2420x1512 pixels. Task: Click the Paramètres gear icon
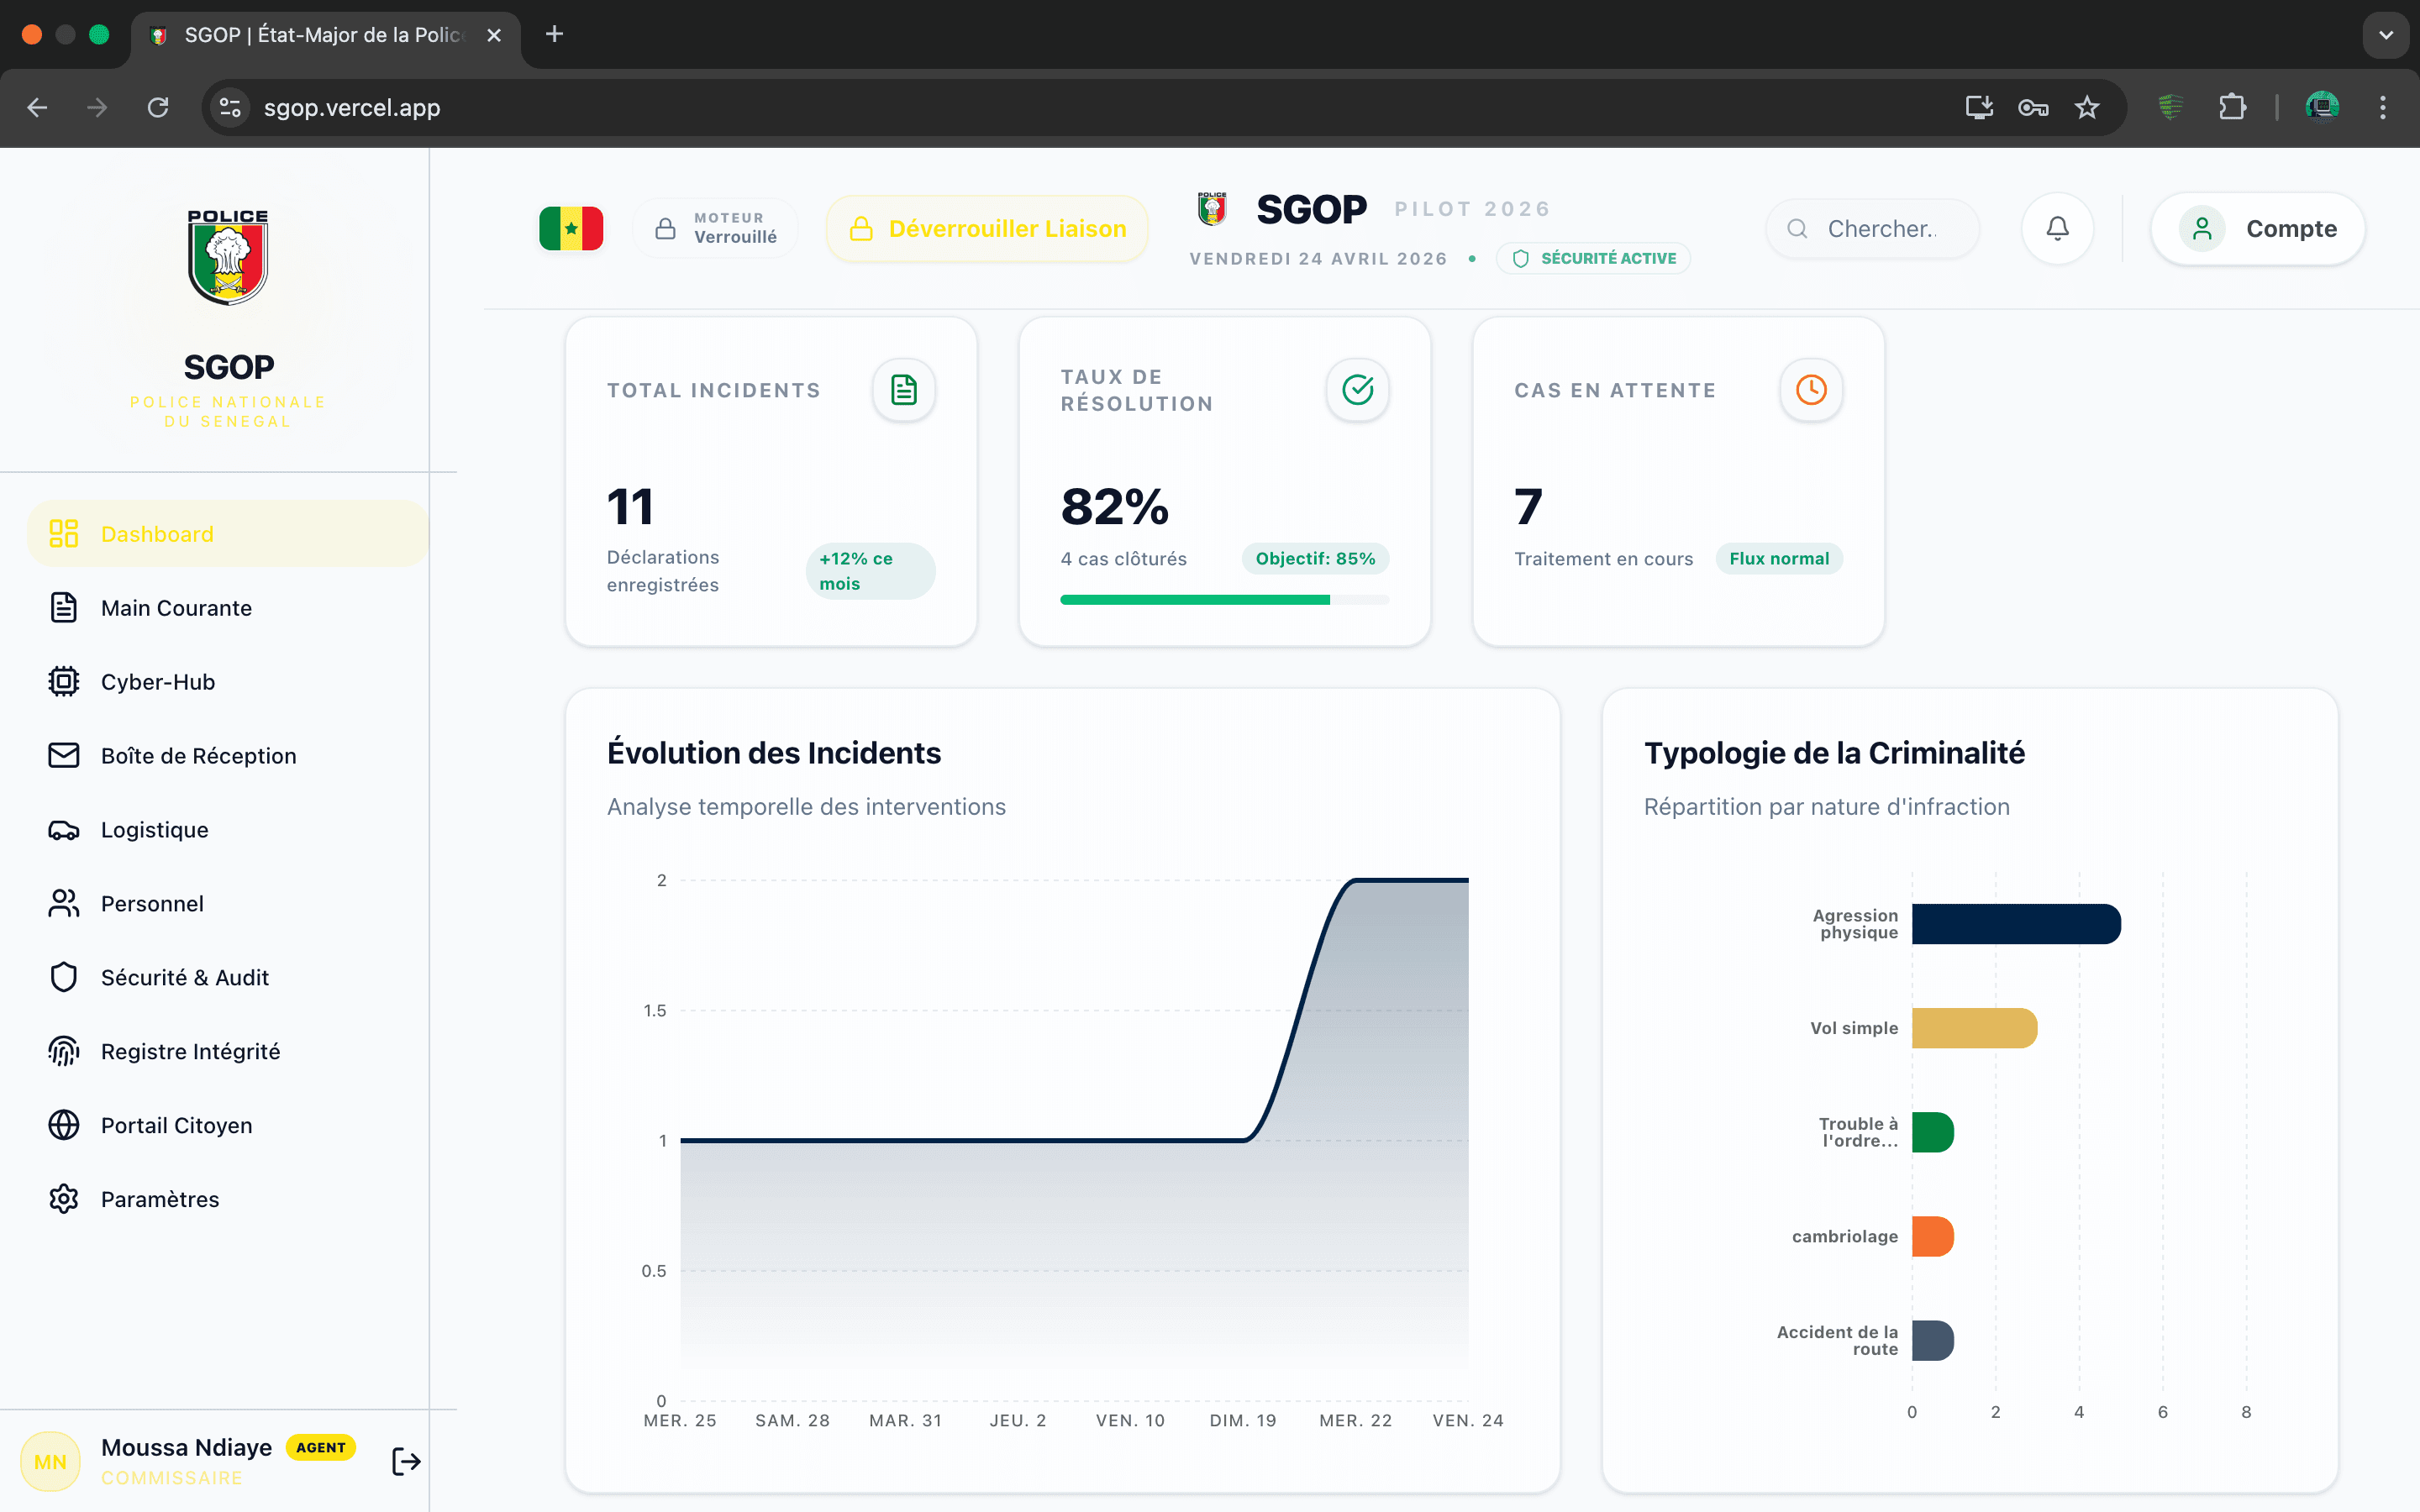pos(63,1199)
